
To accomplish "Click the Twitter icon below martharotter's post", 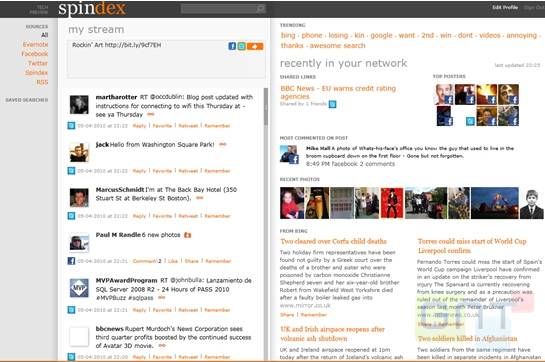I will pos(71,126).
